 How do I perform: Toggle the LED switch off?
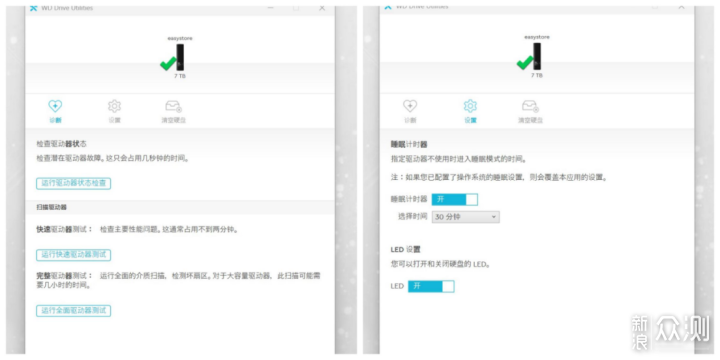(431, 287)
